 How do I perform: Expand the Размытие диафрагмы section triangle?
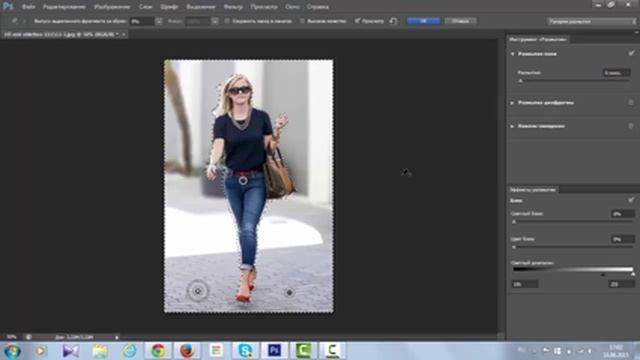click(512, 103)
